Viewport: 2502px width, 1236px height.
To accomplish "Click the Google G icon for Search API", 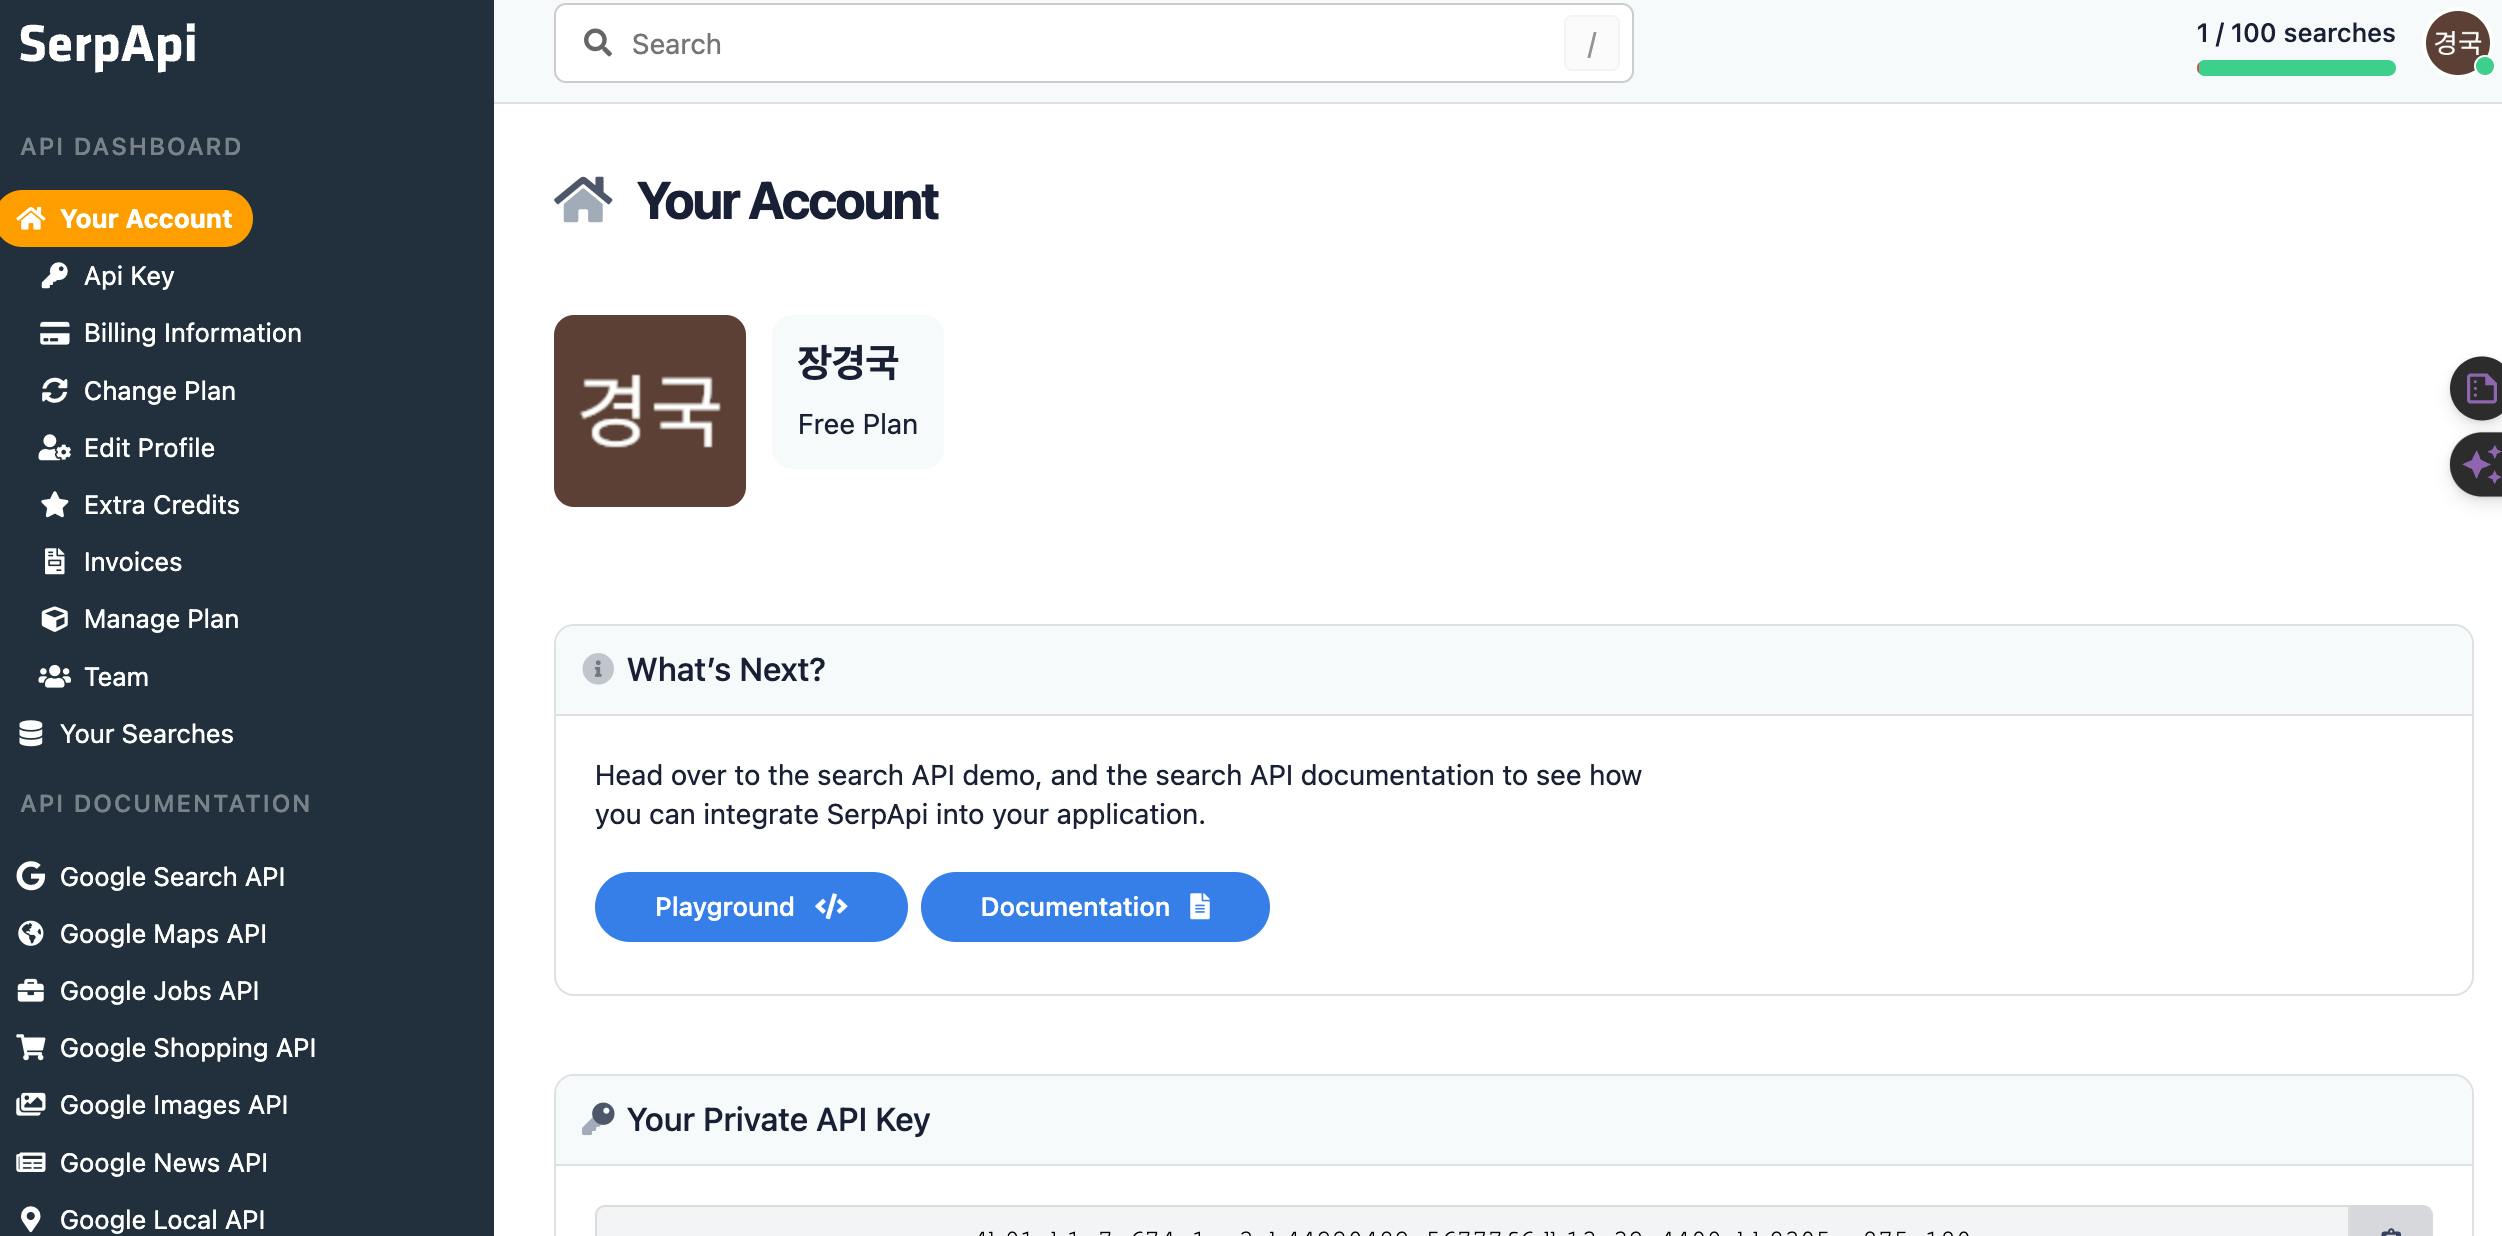I will (x=31, y=876).
